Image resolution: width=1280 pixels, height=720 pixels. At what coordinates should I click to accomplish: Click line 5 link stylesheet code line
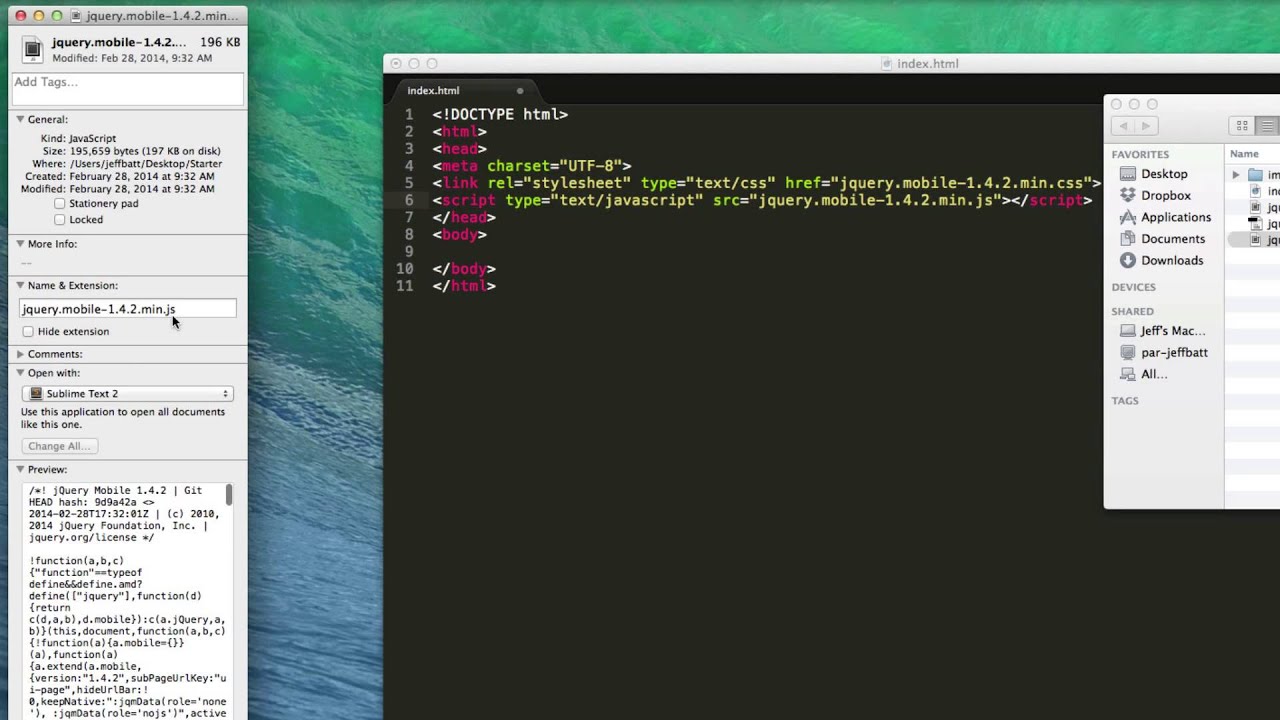click(766, 183)
